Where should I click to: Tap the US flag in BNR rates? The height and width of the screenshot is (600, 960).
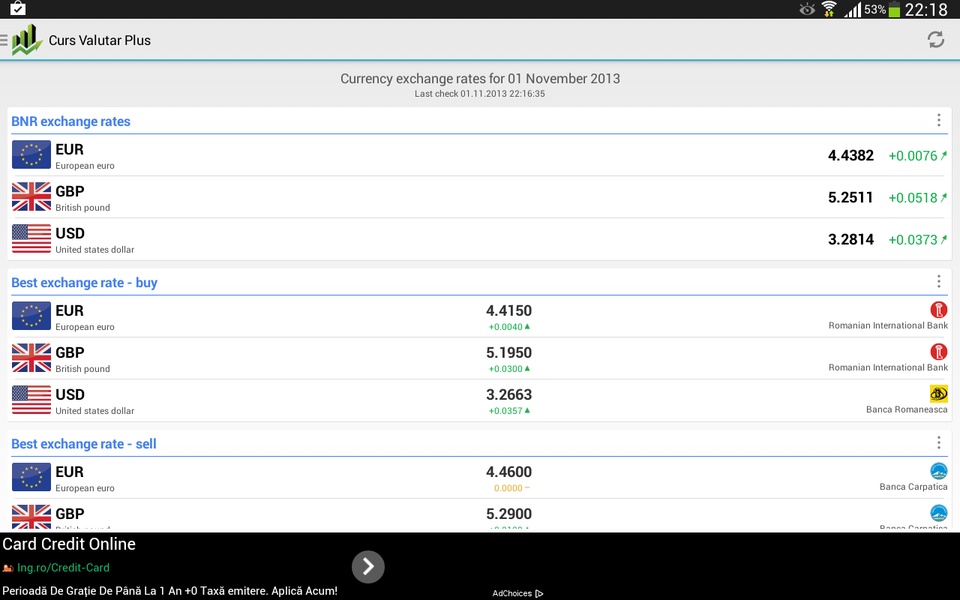[x=31, y=239]
